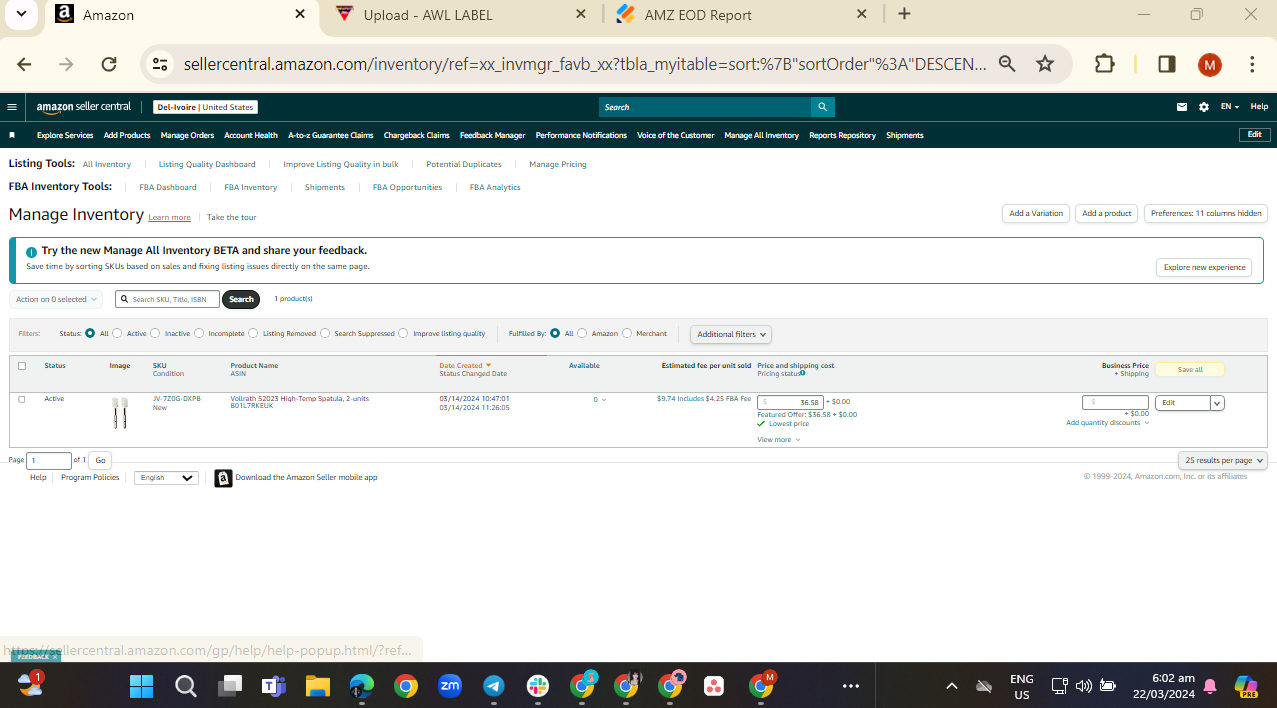Click Pricing status info icon
This screenshot has width=1277, height=708.
click(x=802, y=373)
